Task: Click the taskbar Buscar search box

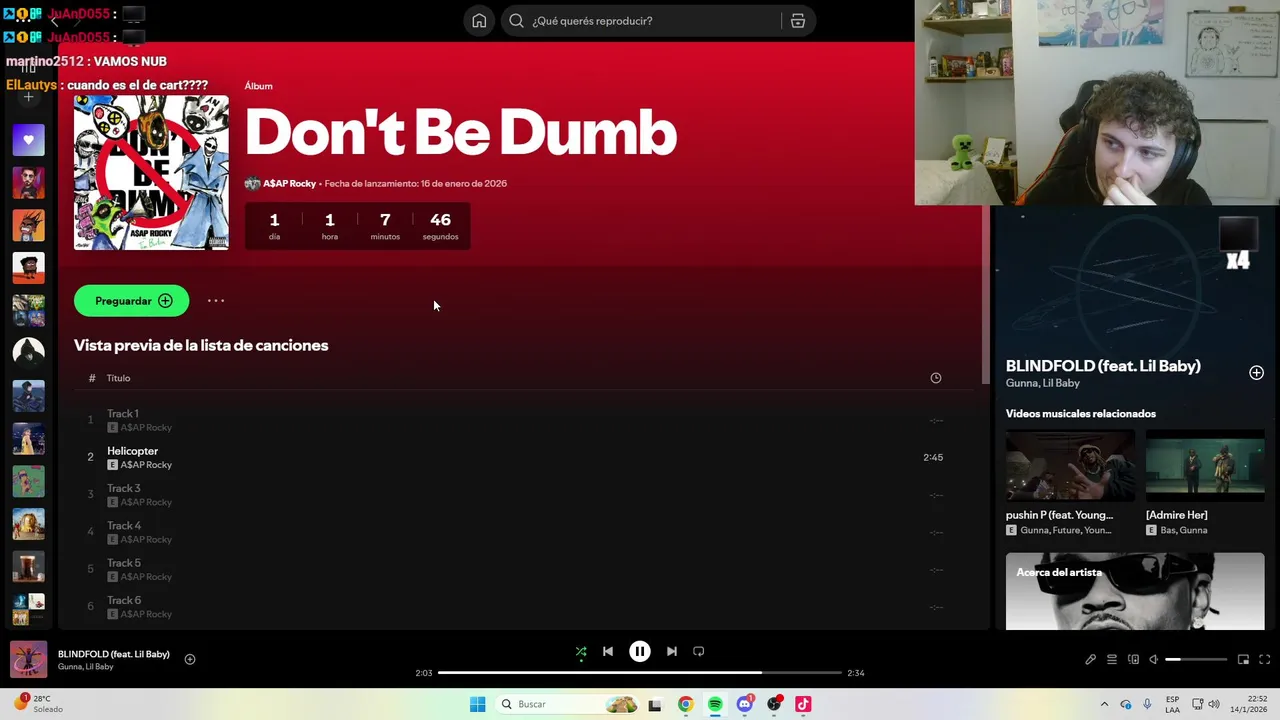Action: point(568,704)
